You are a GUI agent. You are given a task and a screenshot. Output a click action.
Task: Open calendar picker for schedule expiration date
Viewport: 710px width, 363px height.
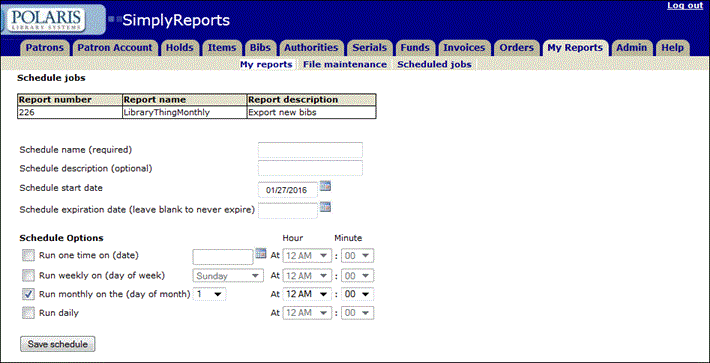click(325, 207)
